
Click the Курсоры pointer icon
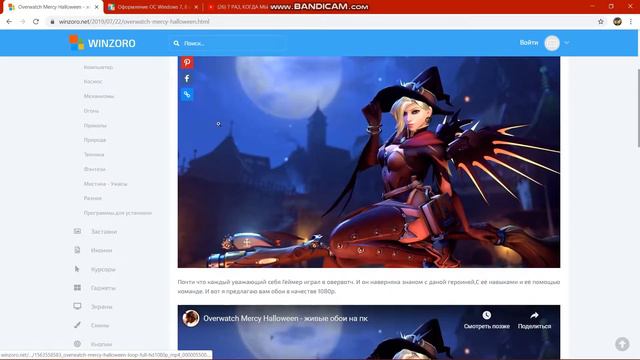77,269
